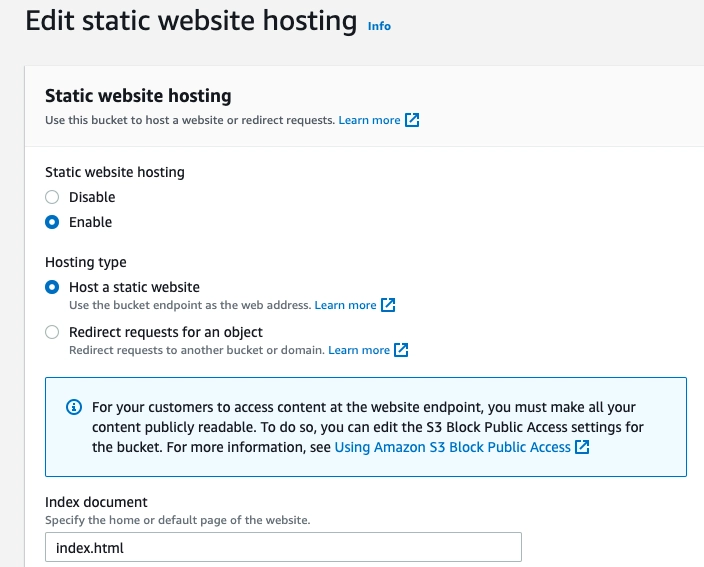Click external link icon after redirect Learn more
The height and width of the screenshot is (567, 704).
(x=402, y=350)
